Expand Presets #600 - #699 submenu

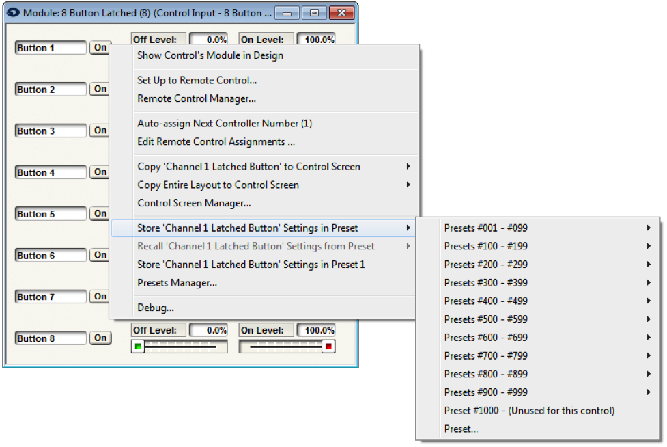coord(538,337)
